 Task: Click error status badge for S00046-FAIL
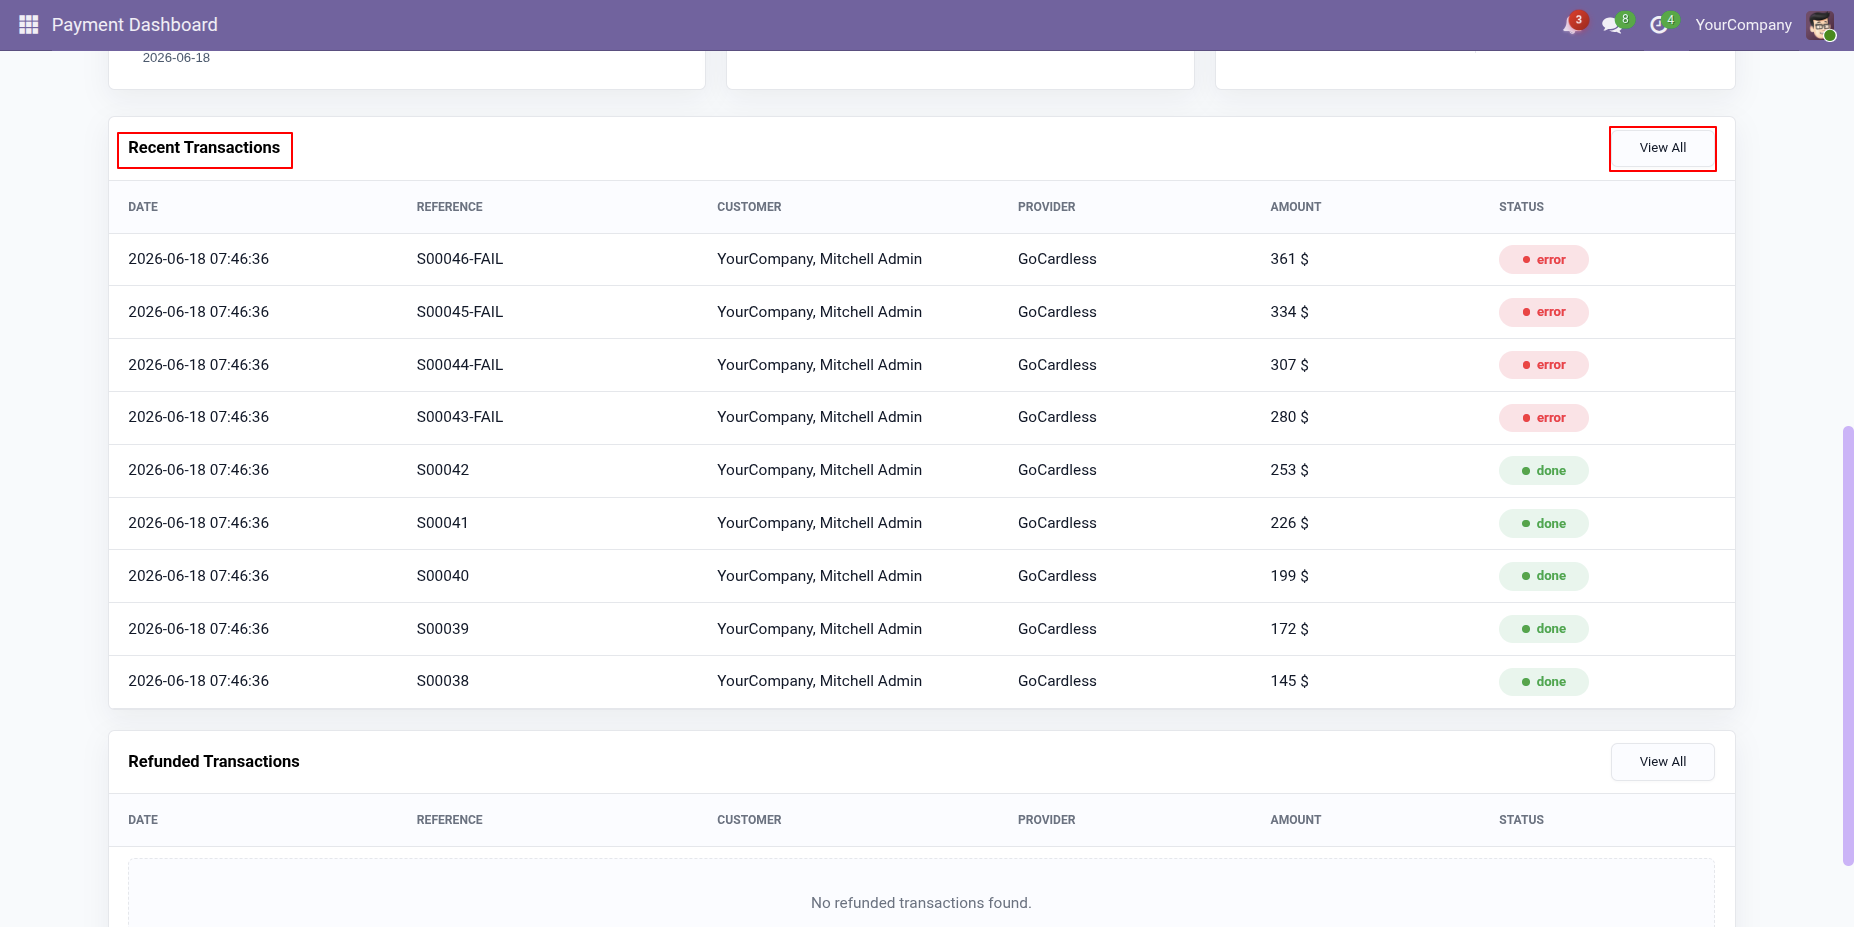[1543, 260]
